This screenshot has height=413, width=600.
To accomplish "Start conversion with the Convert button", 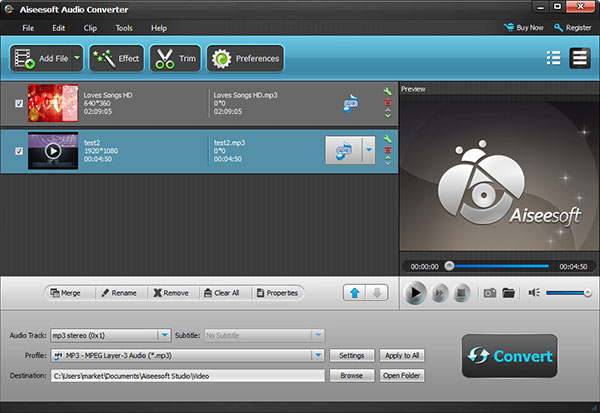I will (510, 356).
